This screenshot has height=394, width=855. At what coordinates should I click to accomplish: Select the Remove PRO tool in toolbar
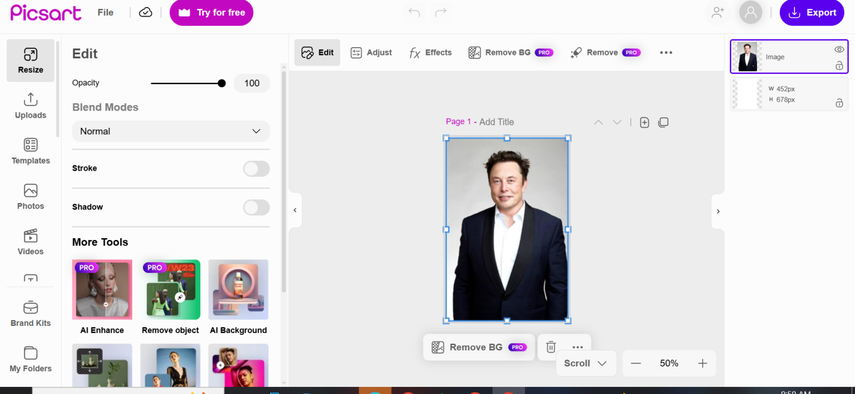point(605,52)
